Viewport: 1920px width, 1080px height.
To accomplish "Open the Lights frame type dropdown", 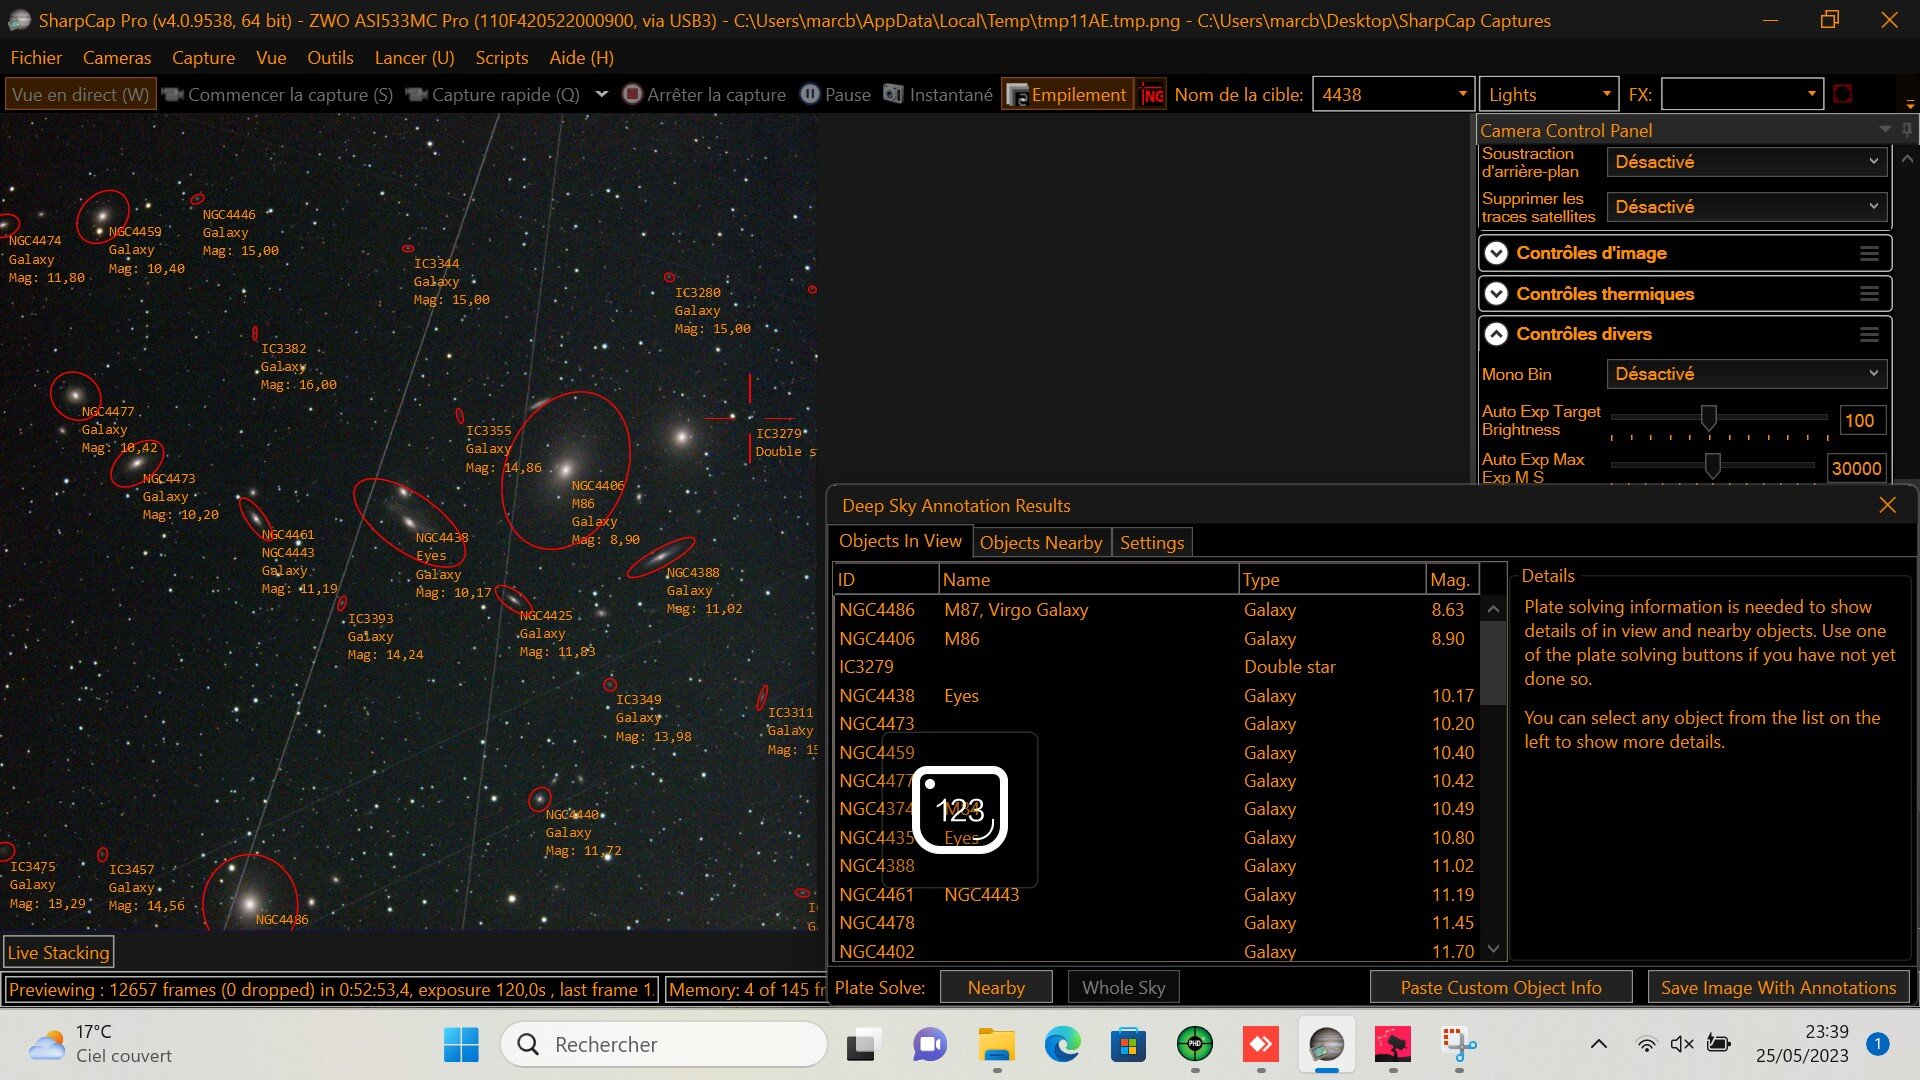I will 1548,95.
